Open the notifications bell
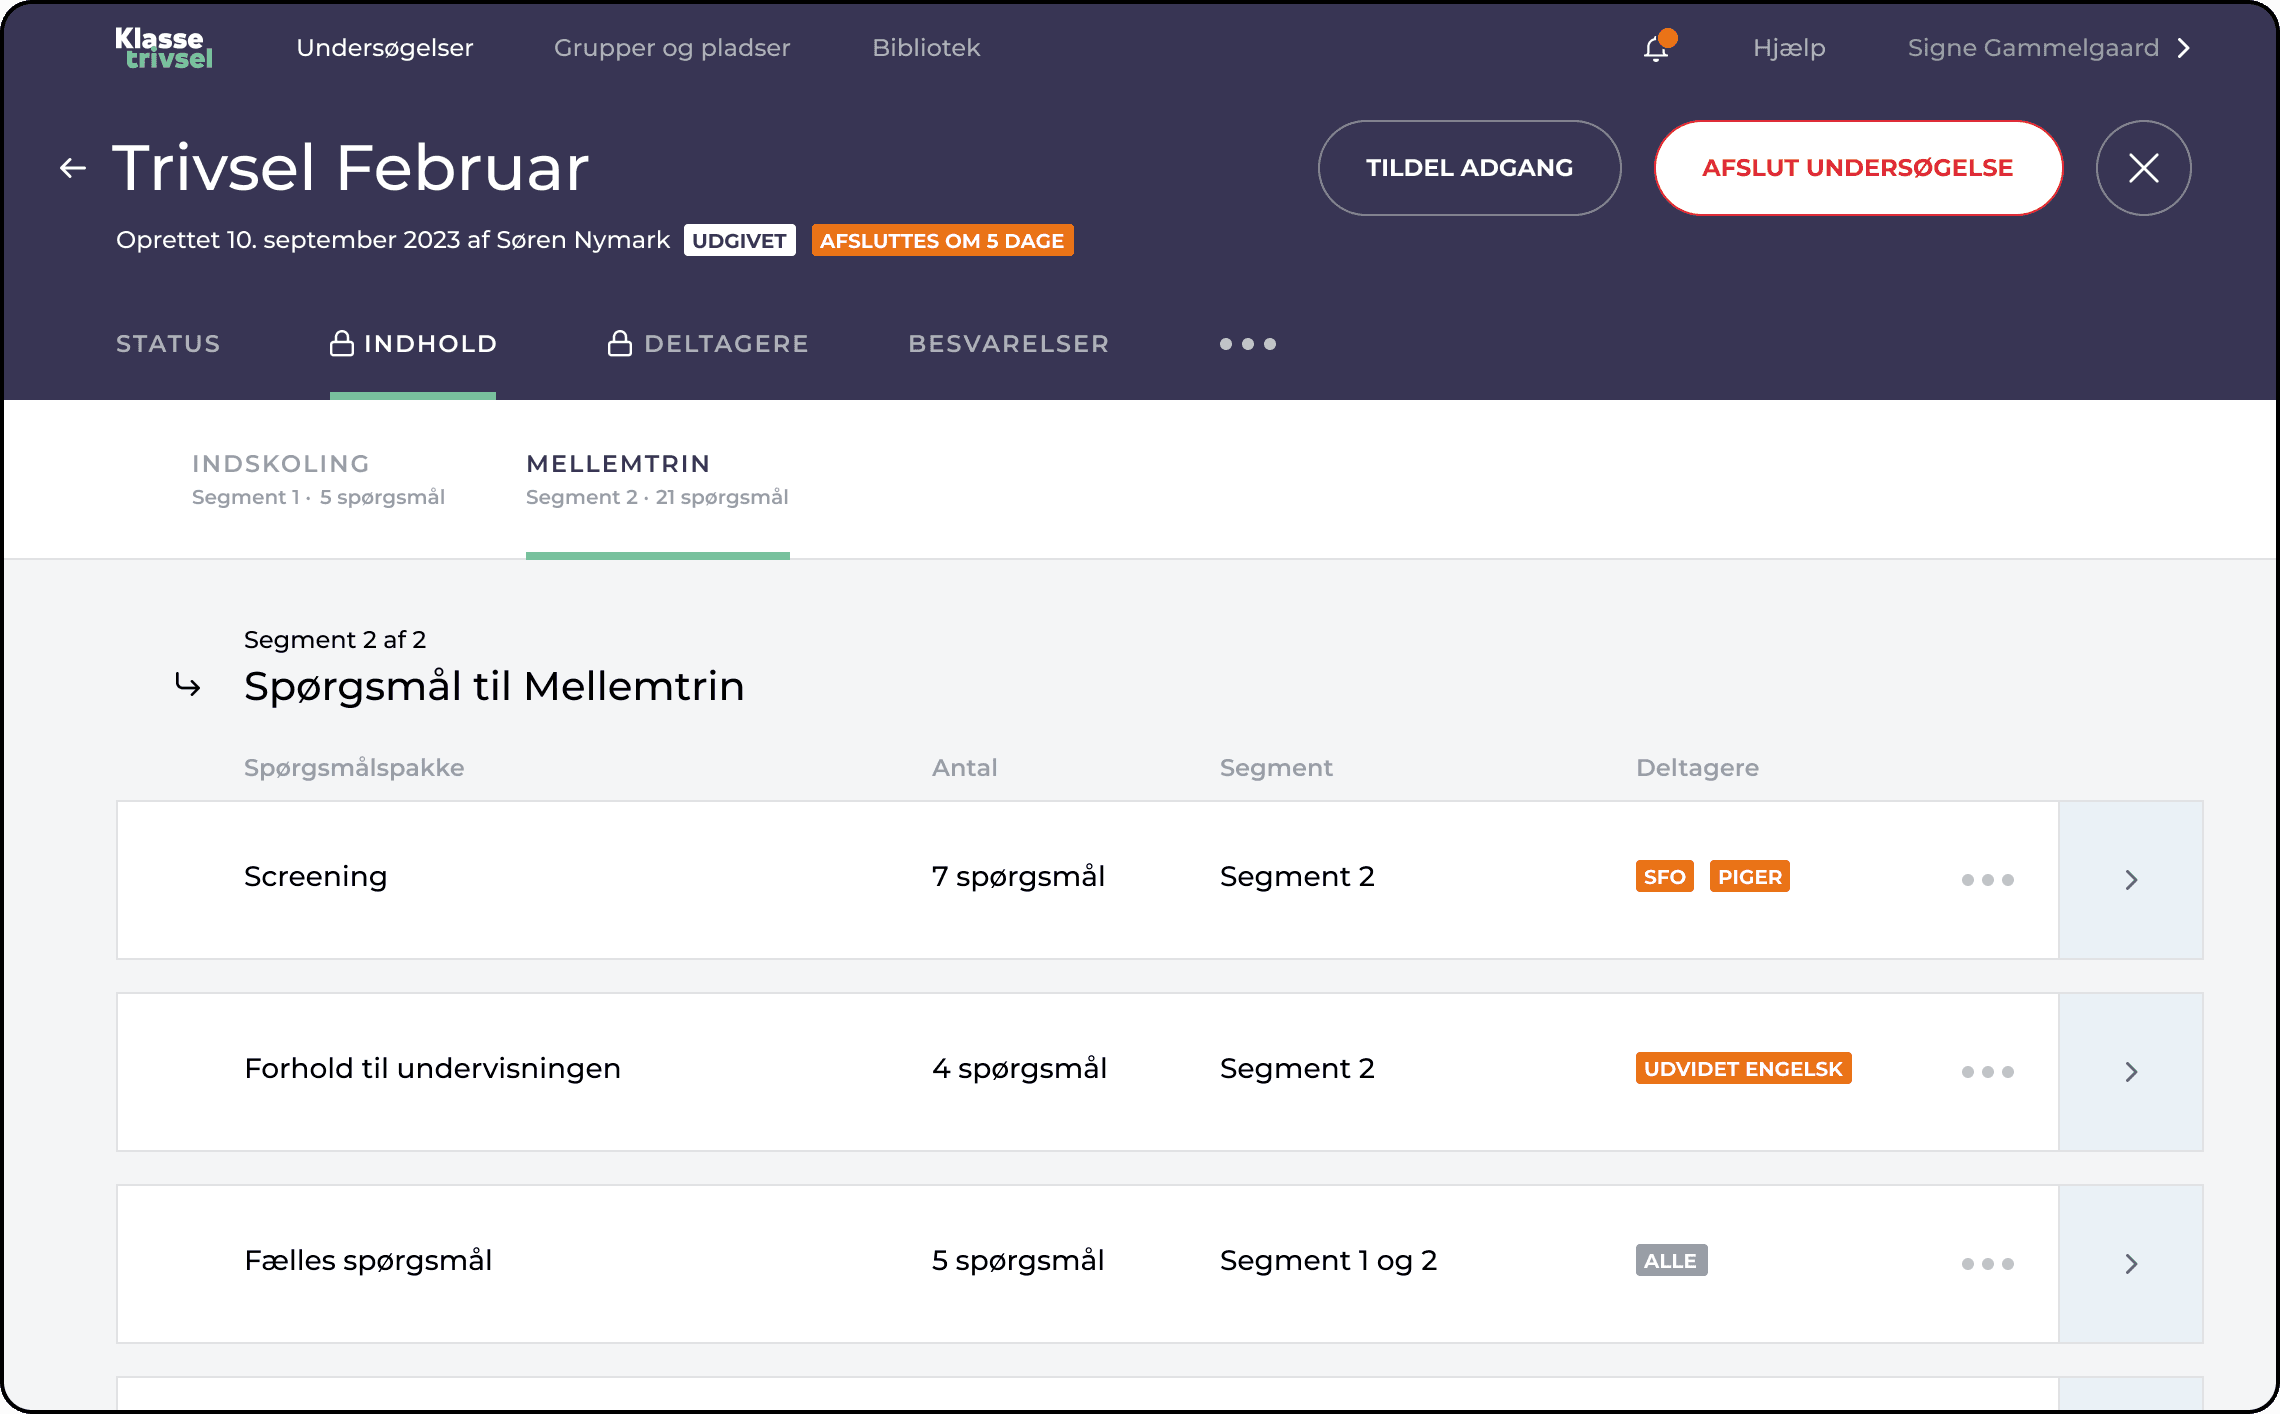This screenshot has width=2280, height=1414. coord(1658,47)
